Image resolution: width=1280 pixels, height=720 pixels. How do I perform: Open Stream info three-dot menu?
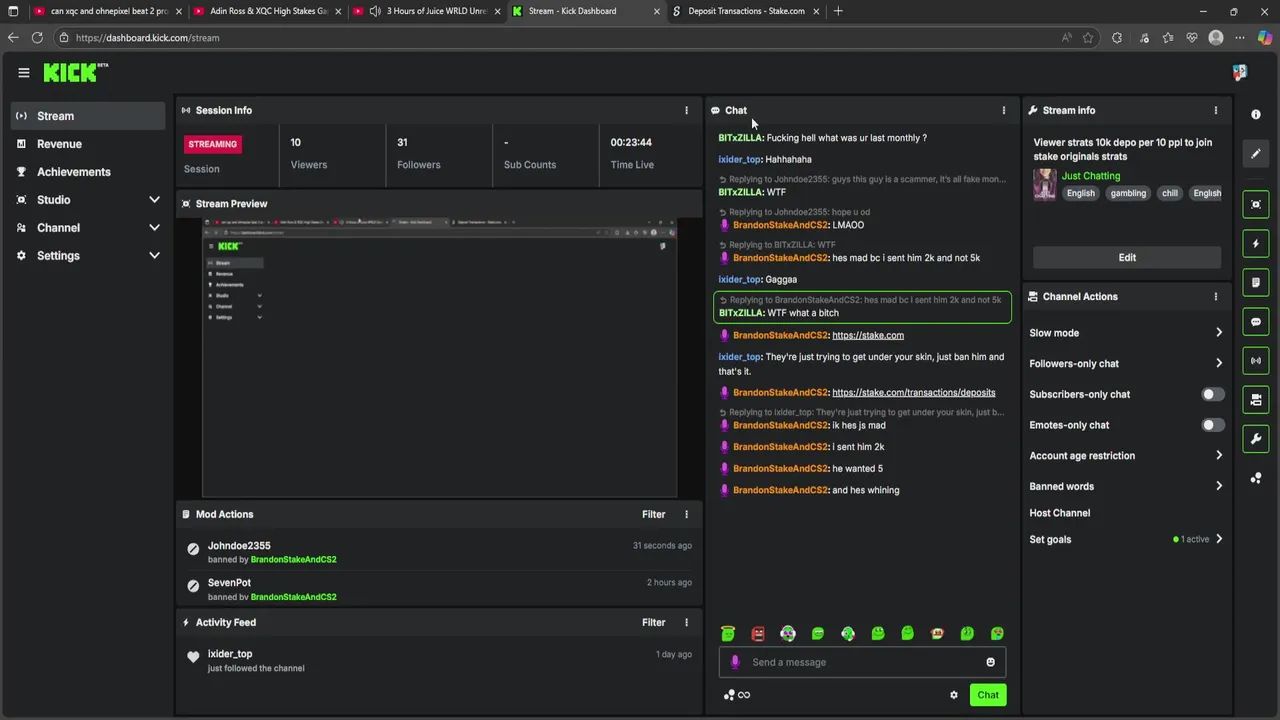point(1216,110)
